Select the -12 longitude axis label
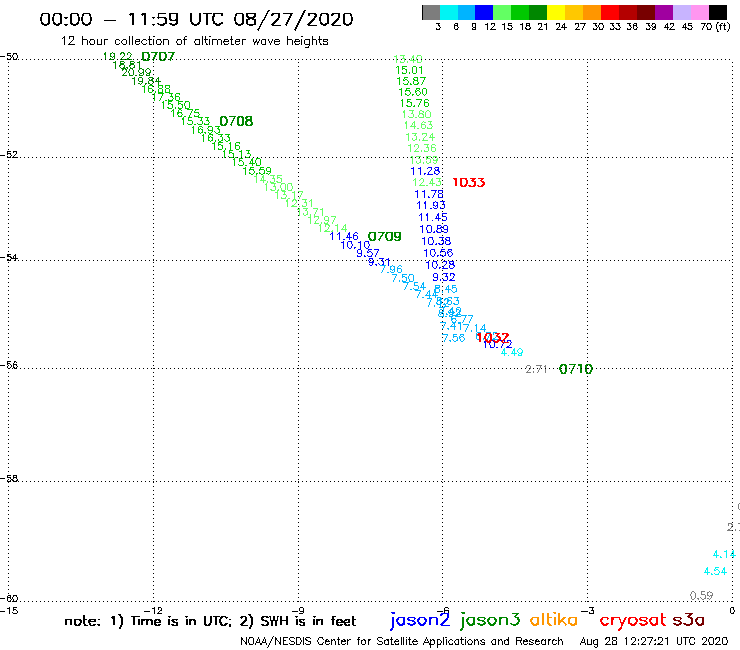 click(153, 610)
